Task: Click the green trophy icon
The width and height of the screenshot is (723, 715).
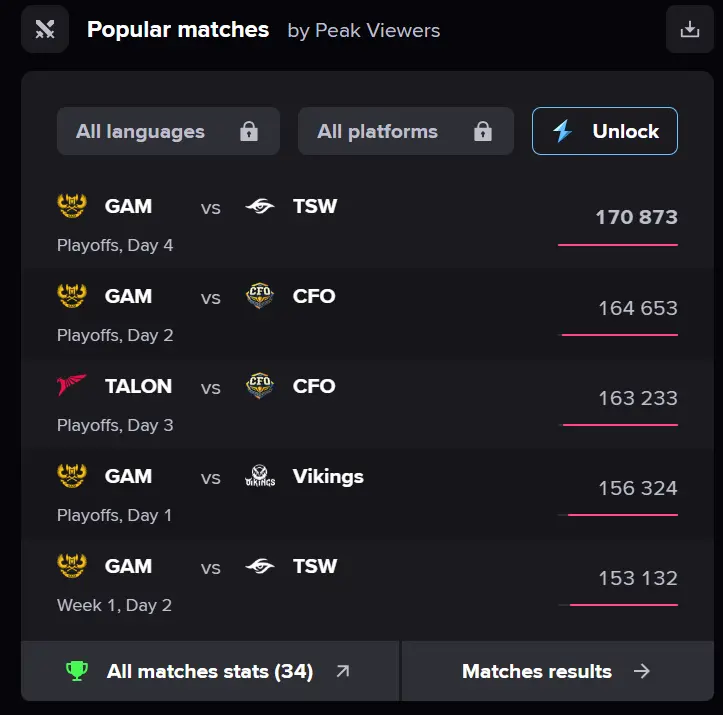Action: pos(77,671)
